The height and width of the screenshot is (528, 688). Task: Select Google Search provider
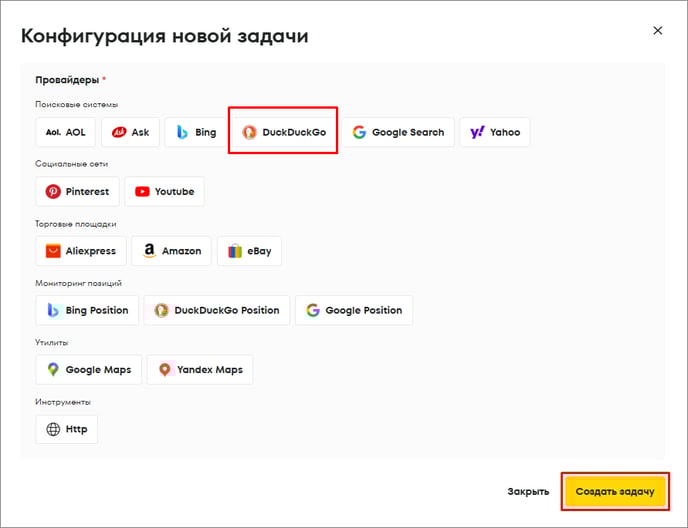pyautogui.click(x=398, y=132)
